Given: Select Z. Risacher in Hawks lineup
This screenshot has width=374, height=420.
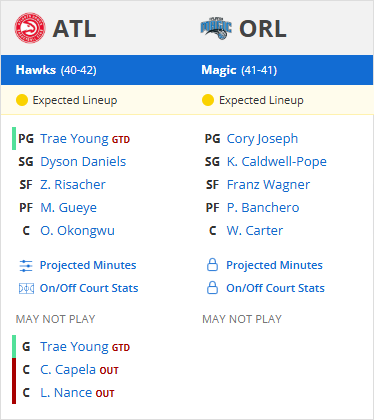Looking at the screenshot, I should coord(73,185).
